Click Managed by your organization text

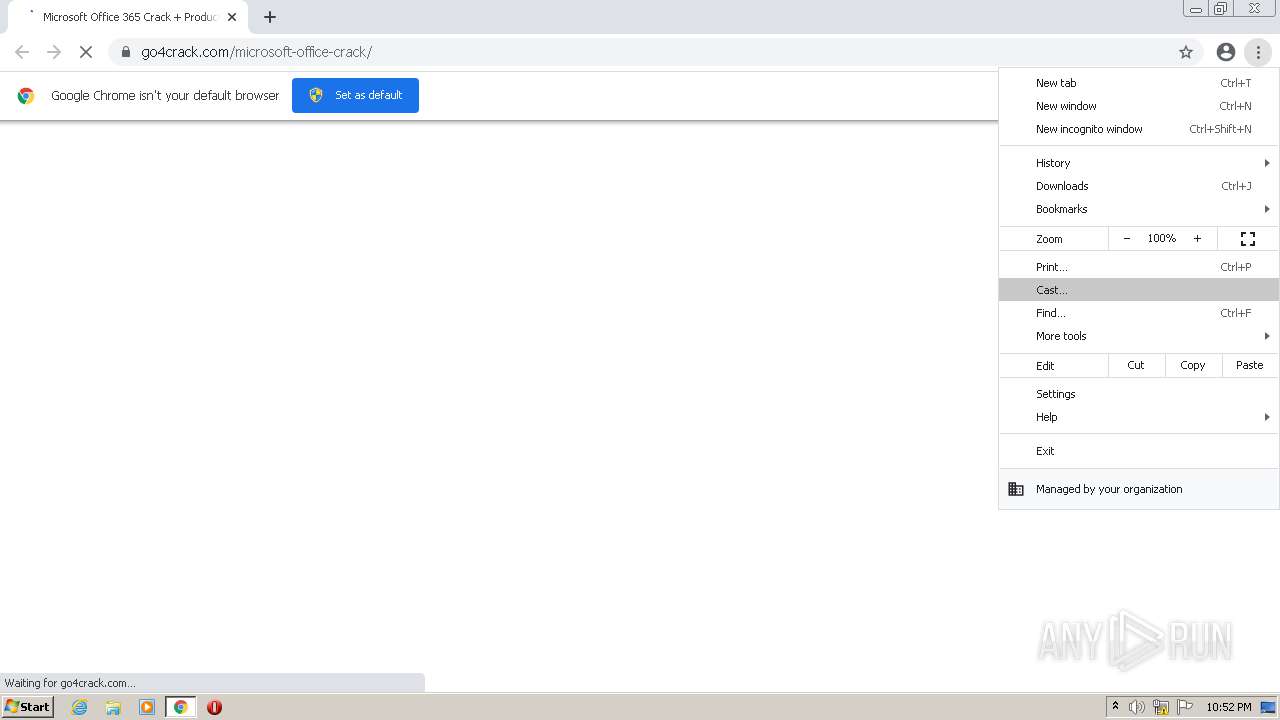pos(1109,489)
